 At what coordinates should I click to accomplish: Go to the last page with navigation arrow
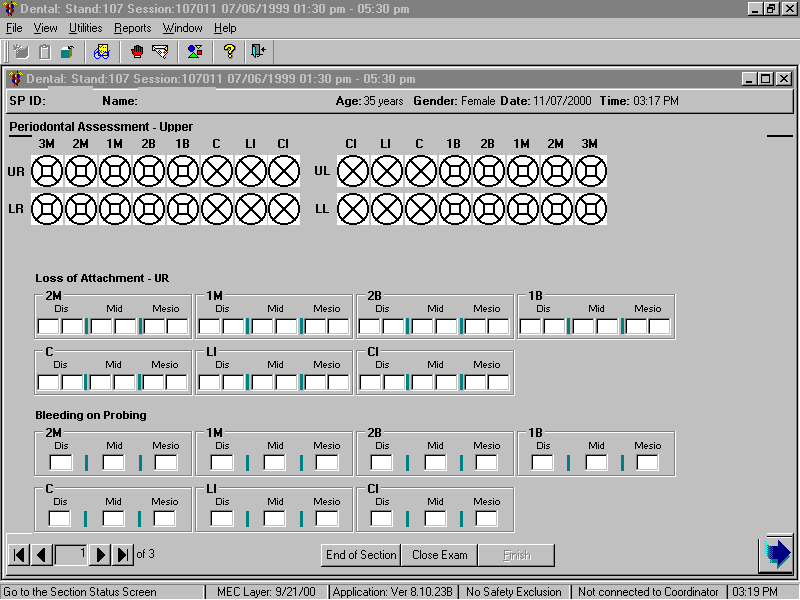tap(123, 554)
